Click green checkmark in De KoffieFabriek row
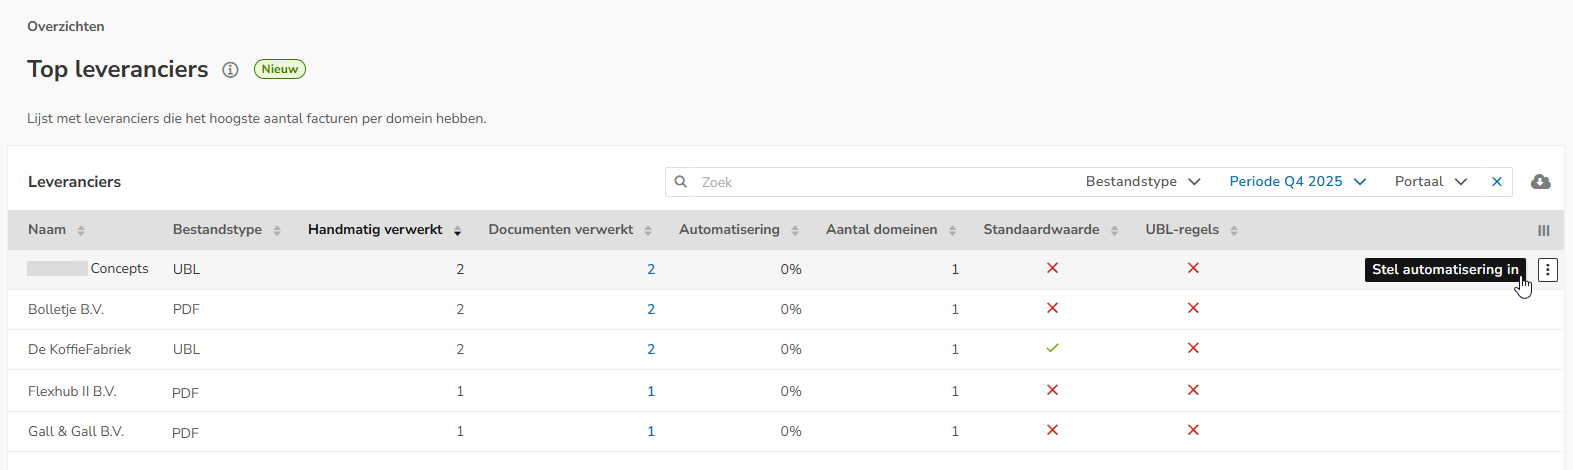1573x470 pixels. click(1052, 349)
